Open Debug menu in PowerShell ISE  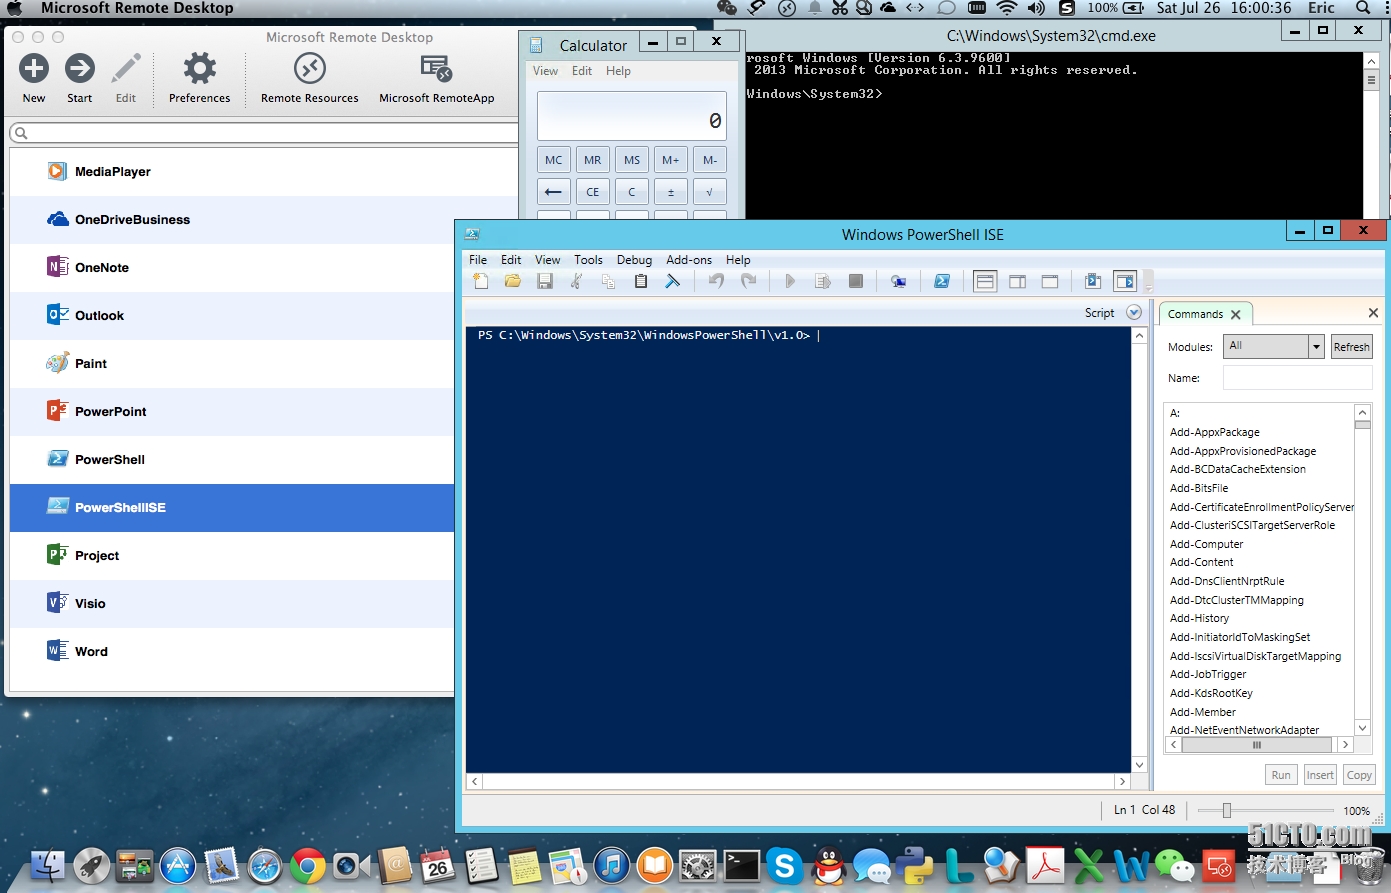[634, 260]
